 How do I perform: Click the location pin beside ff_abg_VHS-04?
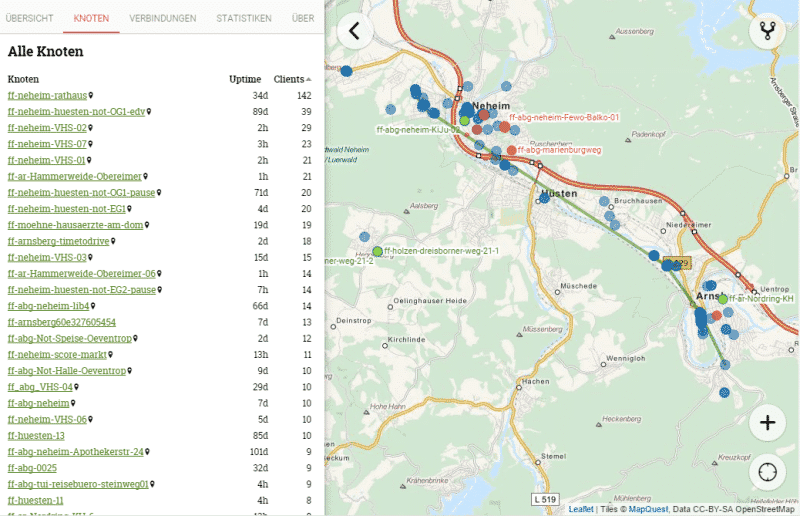pos(77,387)
